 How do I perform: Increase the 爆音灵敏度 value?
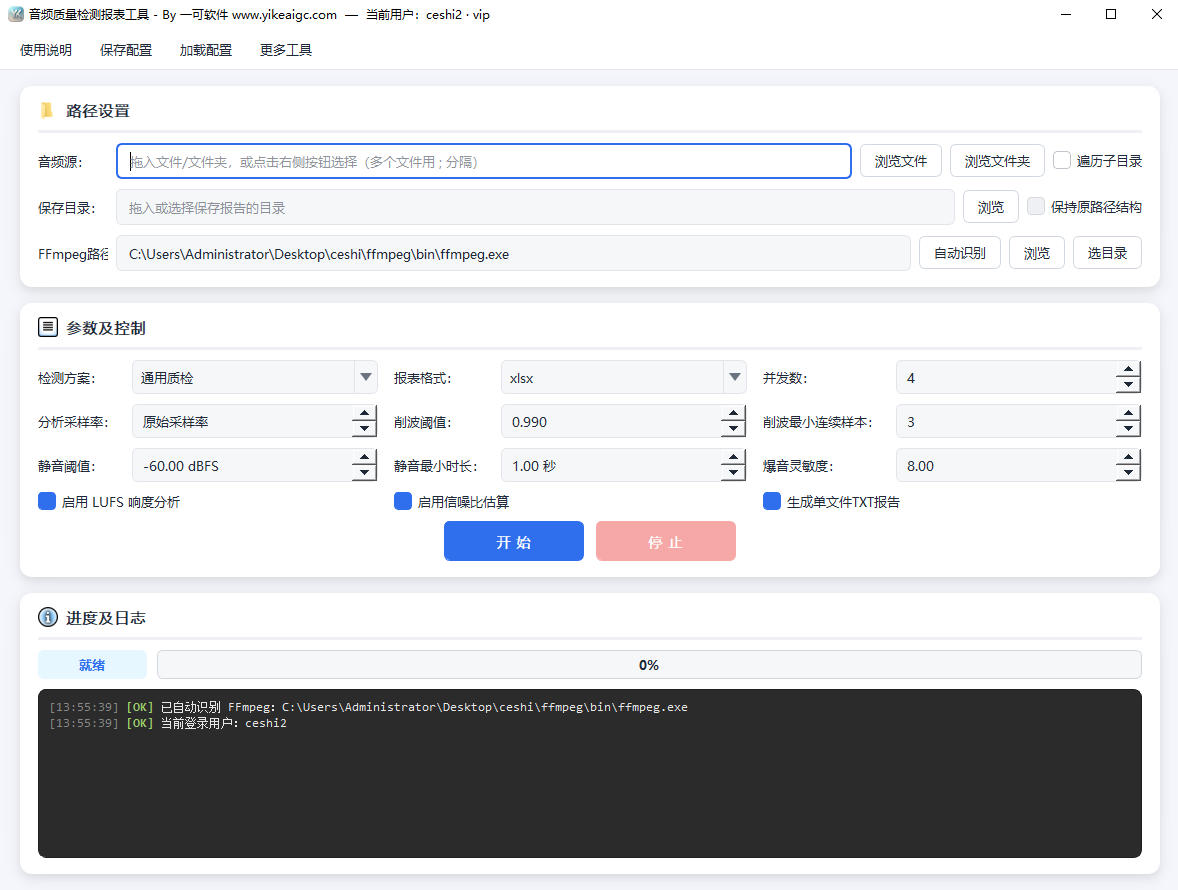tap(1128, 458)
